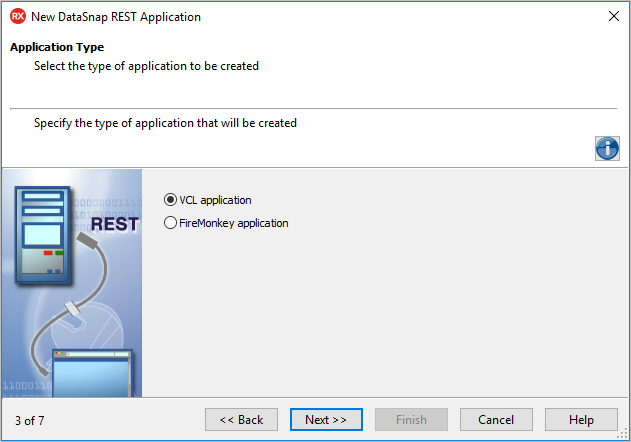Proceed with the Next >> button
Viewport: 631px width, 442px height.
click(326, 419)
